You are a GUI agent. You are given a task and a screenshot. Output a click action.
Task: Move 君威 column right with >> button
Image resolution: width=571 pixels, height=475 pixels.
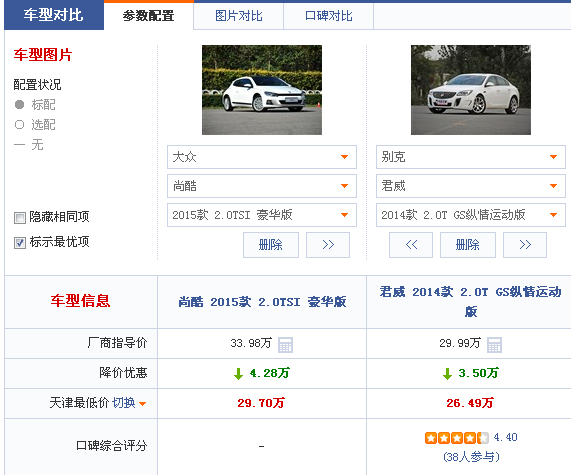[x=525, y=245]
